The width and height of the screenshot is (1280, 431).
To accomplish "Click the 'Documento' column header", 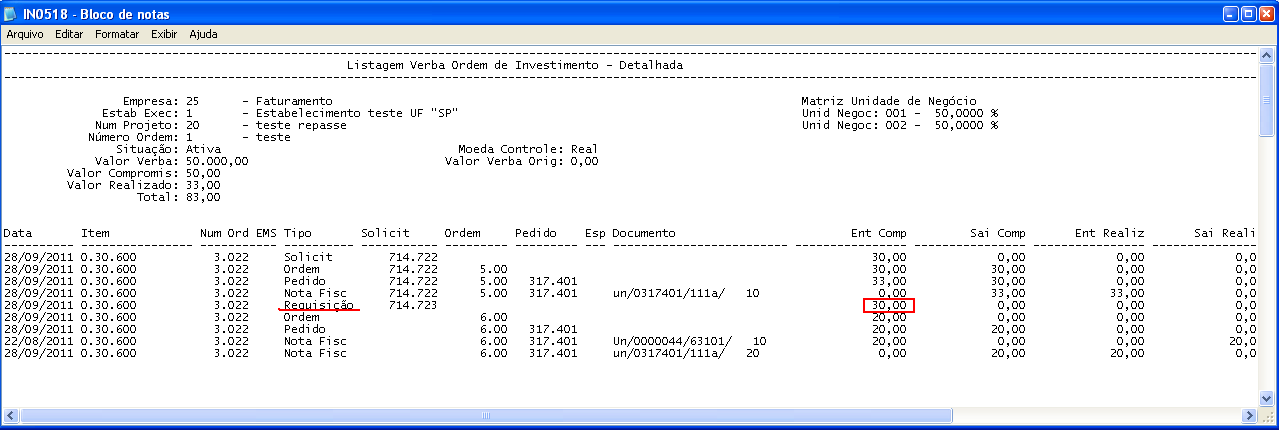I will (x=644, y=233).
